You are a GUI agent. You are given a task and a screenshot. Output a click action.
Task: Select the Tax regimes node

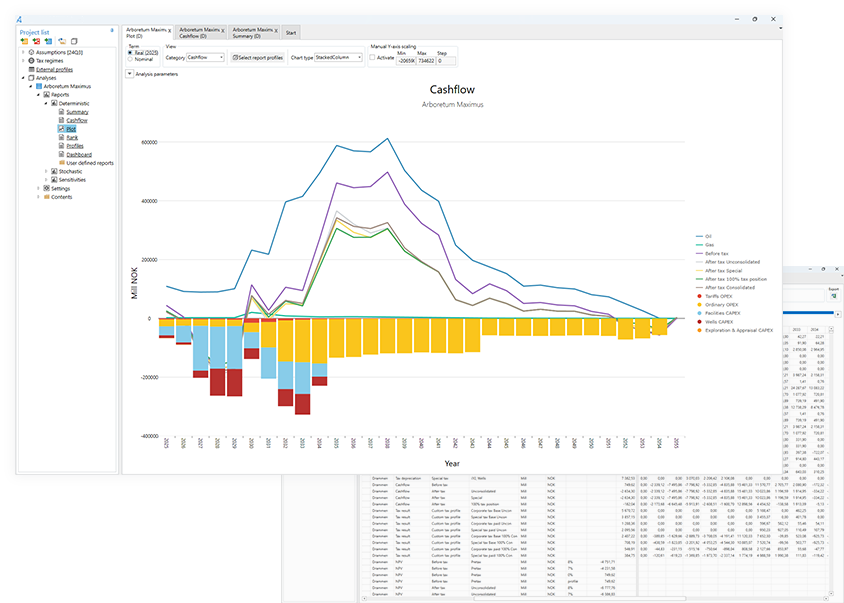50,60
